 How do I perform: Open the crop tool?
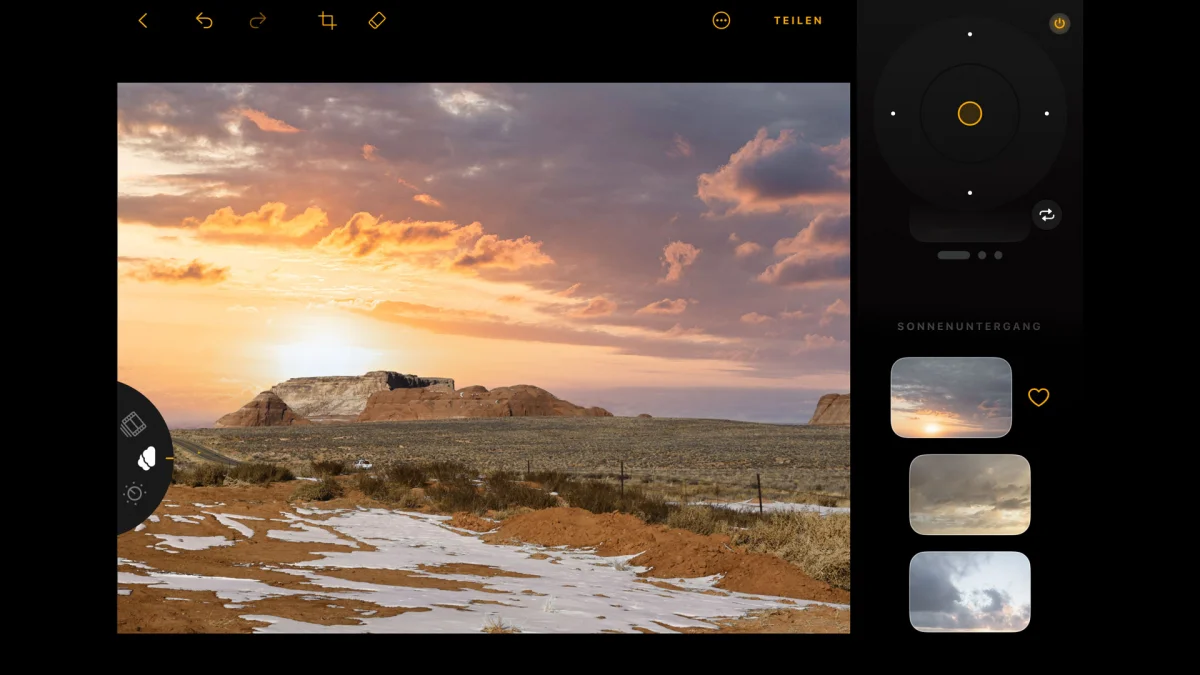pos(327,20)
